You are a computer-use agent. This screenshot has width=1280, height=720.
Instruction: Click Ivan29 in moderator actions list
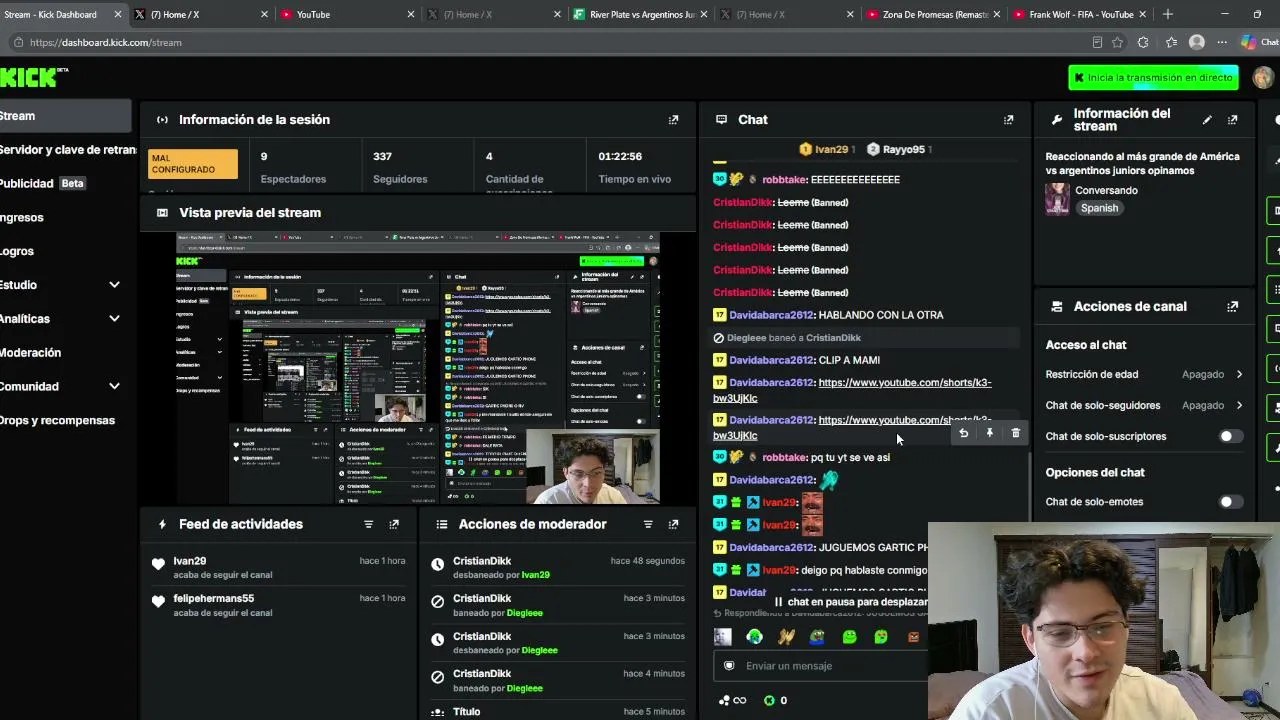[x=535, y=575]
